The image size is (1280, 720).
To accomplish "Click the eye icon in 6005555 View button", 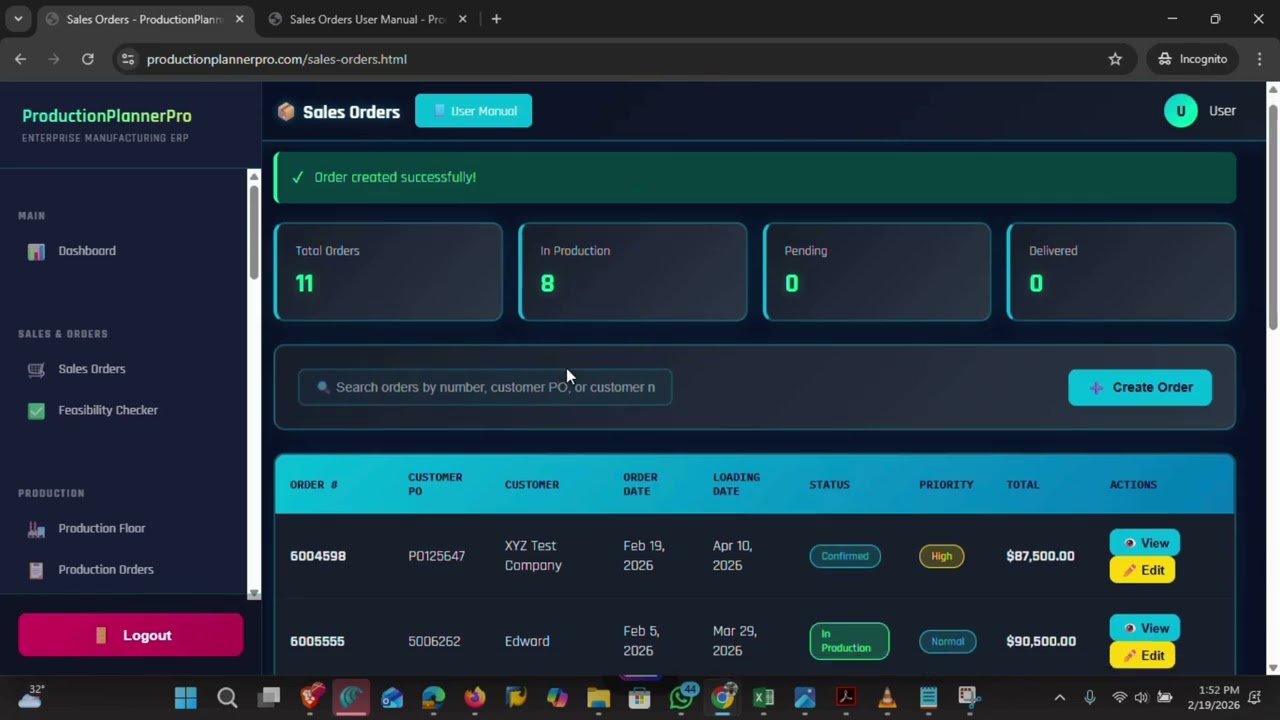I will point(1130,628).
